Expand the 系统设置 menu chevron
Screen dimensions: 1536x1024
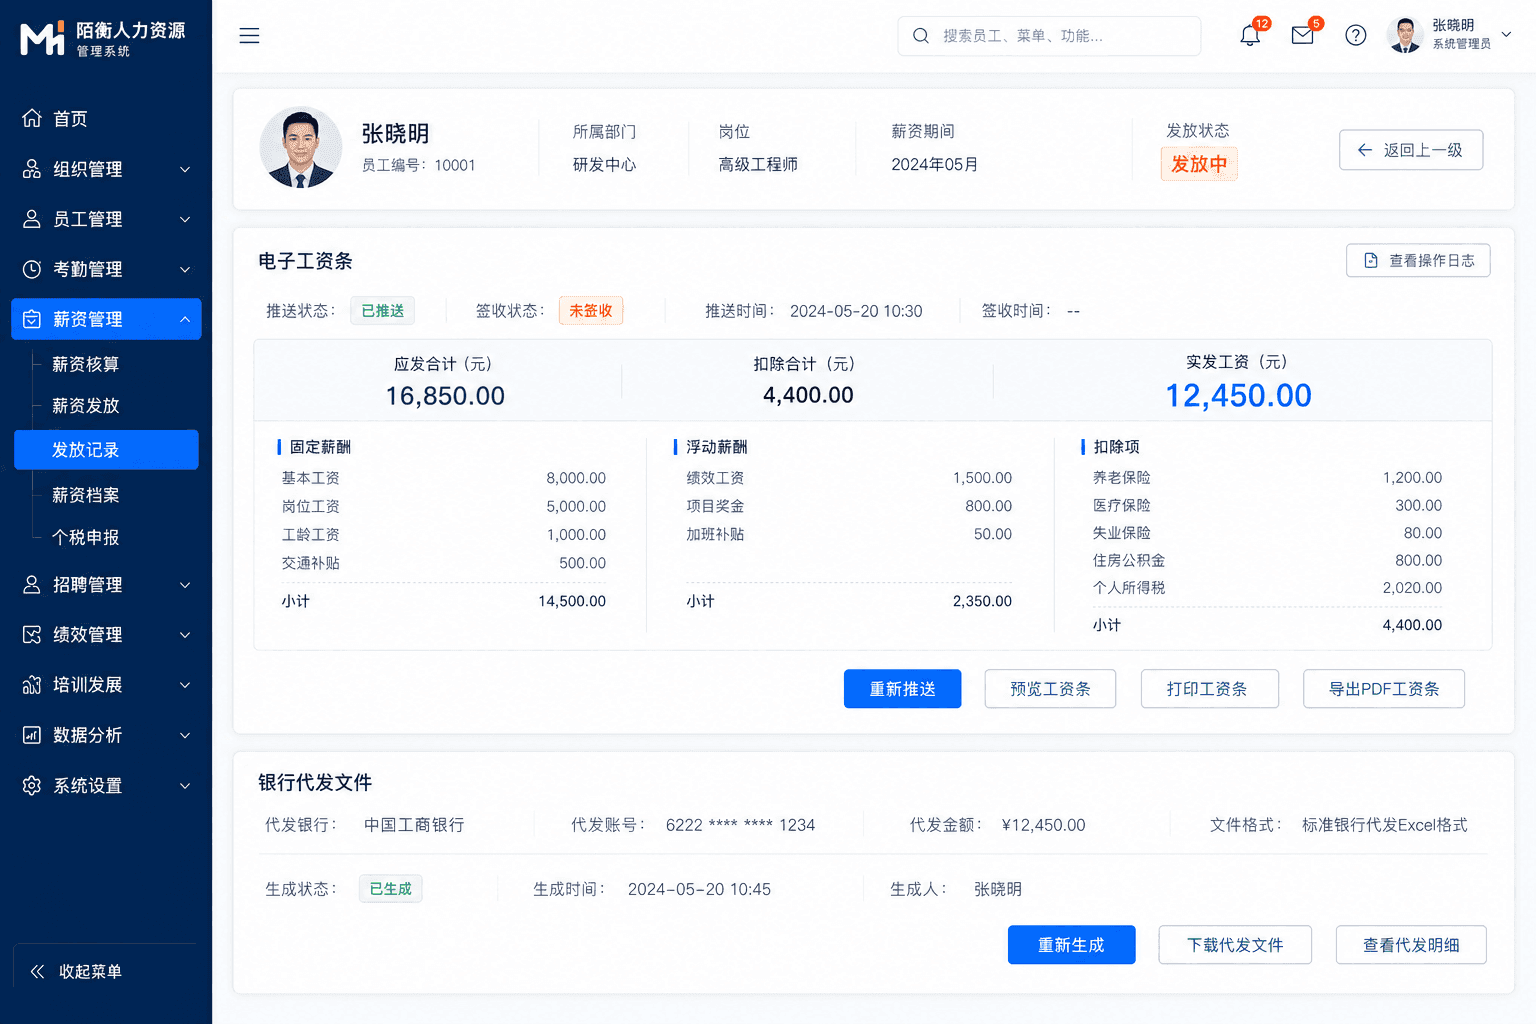(185, 785)
